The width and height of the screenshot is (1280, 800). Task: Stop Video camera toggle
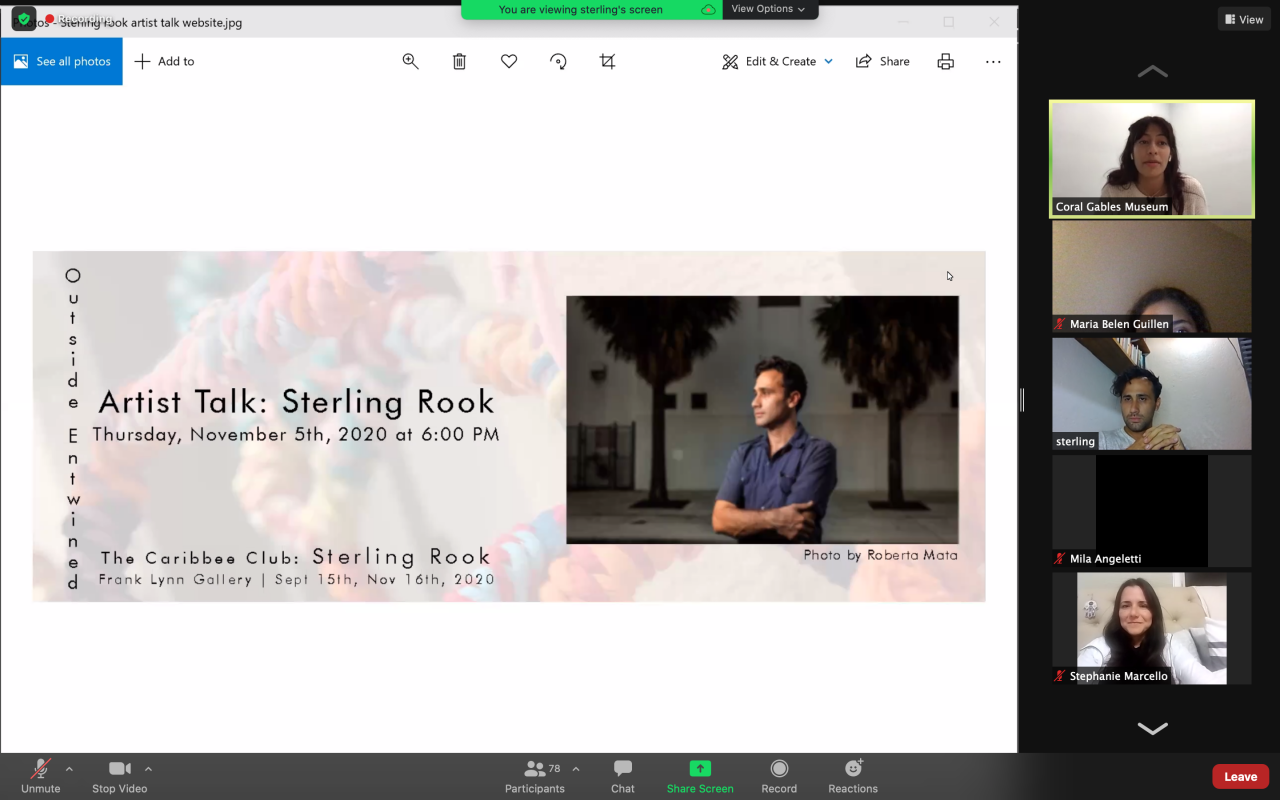119,776
